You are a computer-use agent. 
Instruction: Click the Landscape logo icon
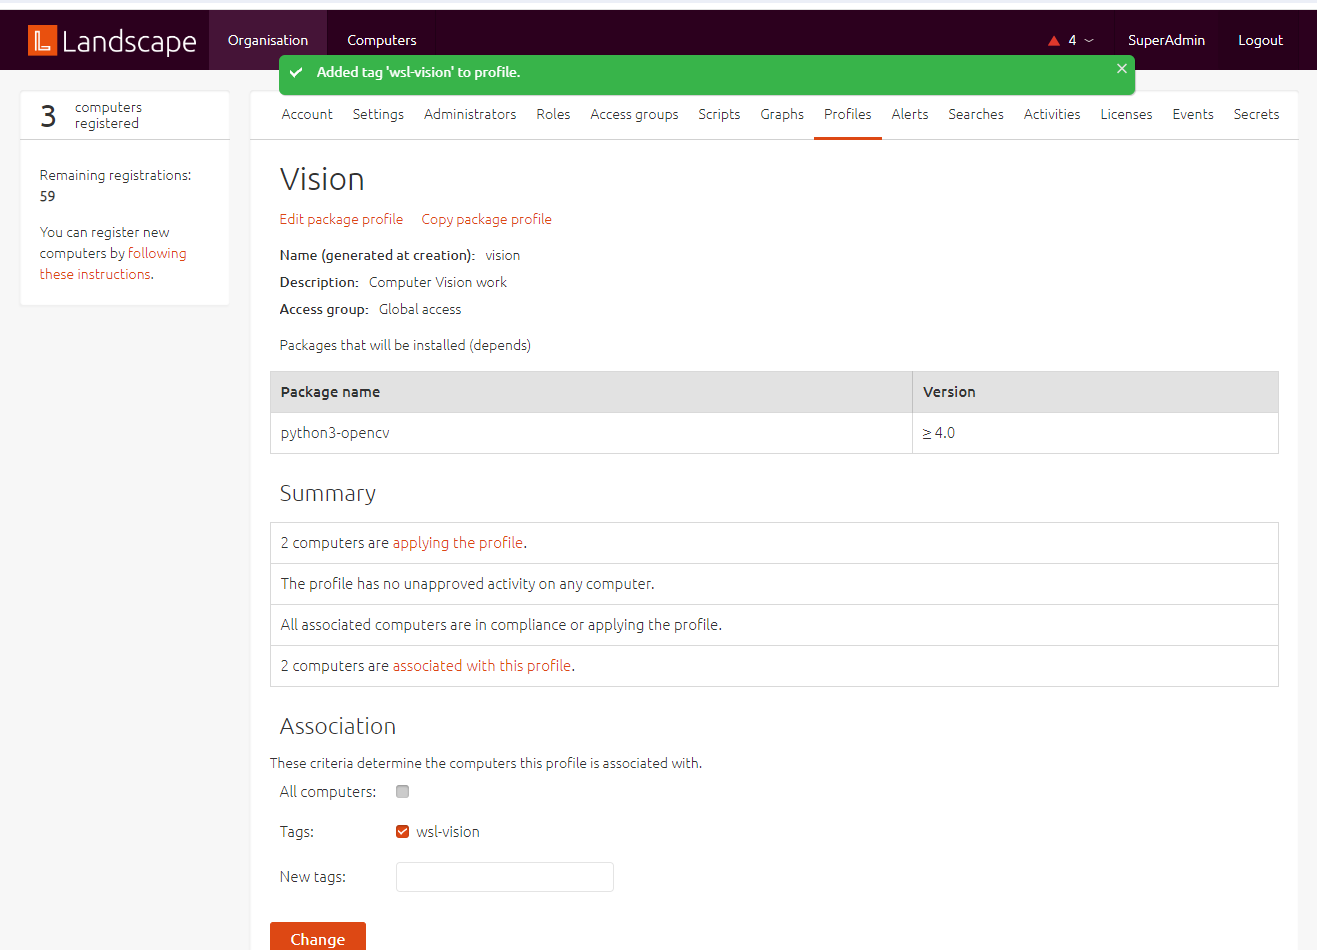42,40
